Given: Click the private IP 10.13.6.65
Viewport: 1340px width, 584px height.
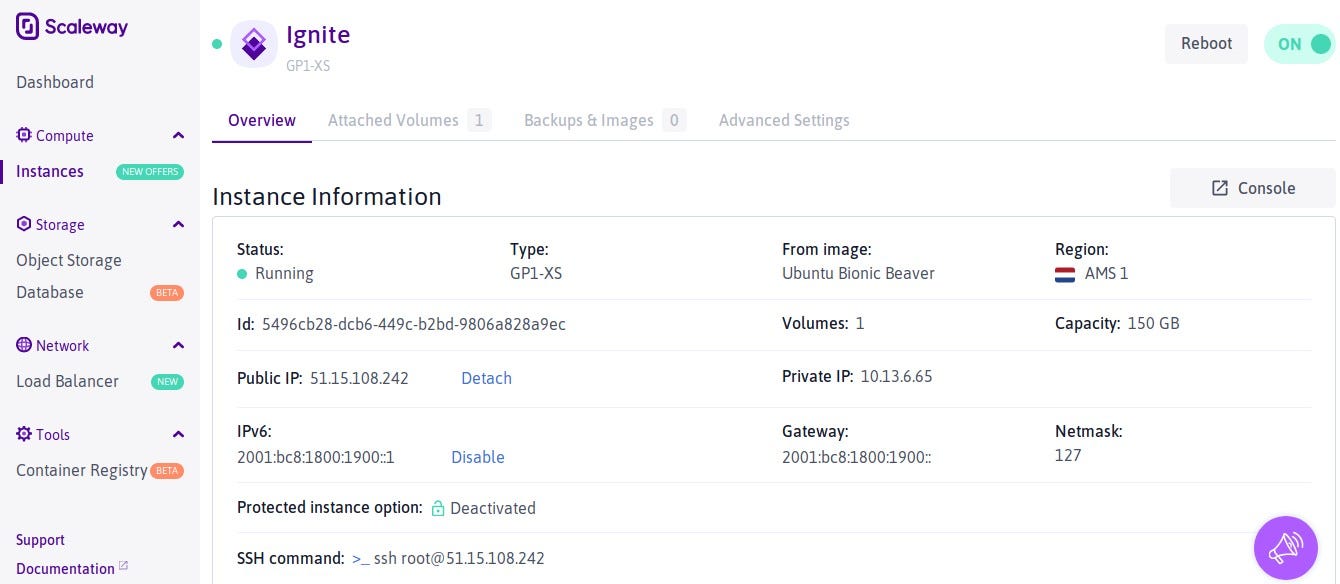Looking at the screenshot, I should 896,377.
